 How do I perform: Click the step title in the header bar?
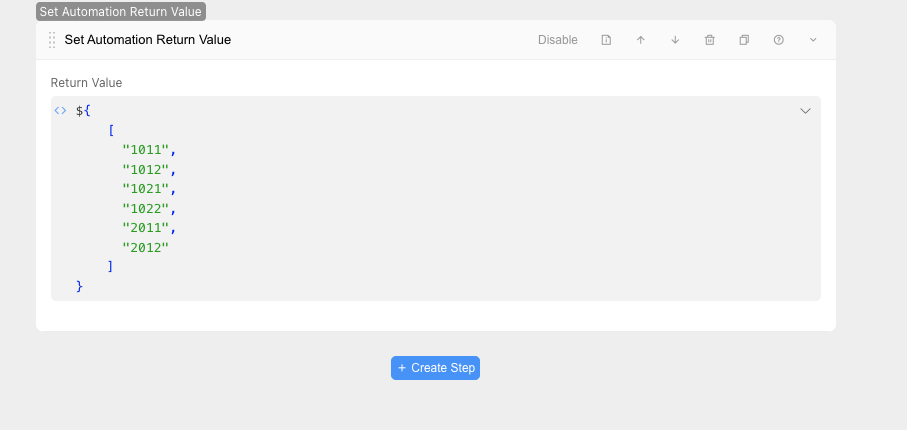click(148, 40)
